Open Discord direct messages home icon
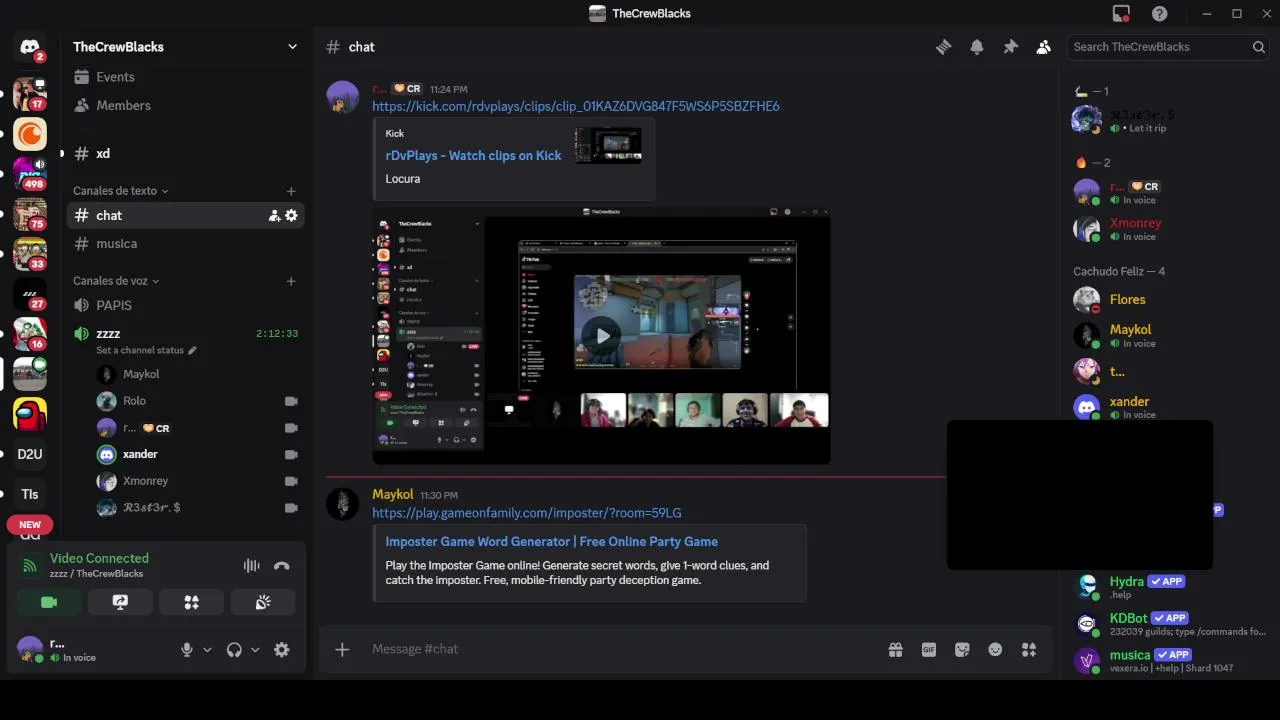The height and width of the screenshot is (720, 1280). tap(30, 47)
